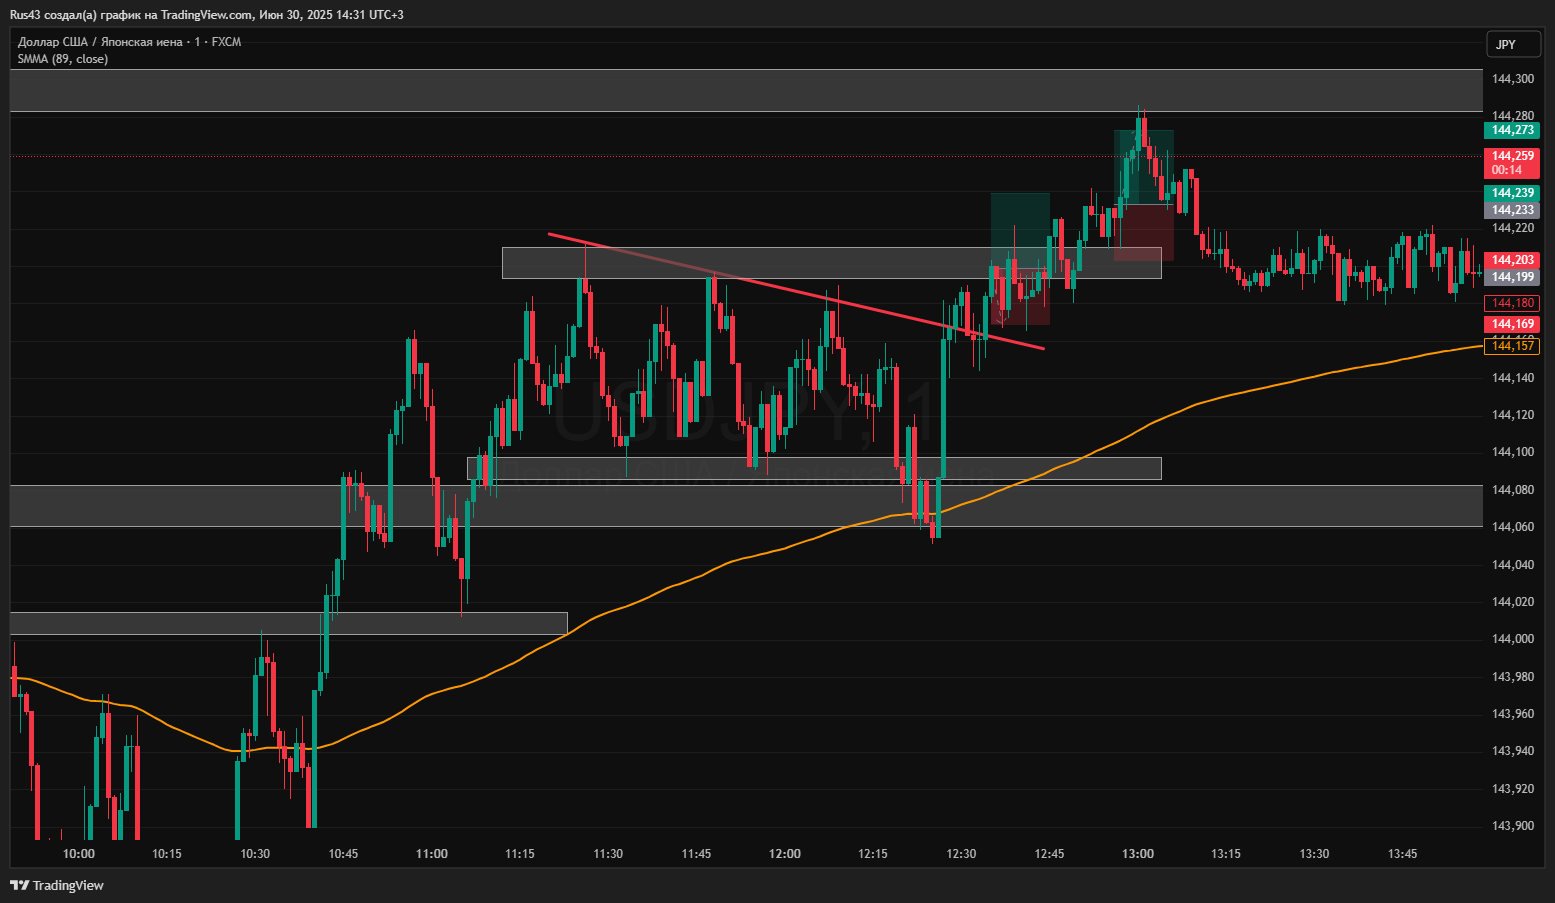Click 144,120 on the price scale

pos(1512,415)
